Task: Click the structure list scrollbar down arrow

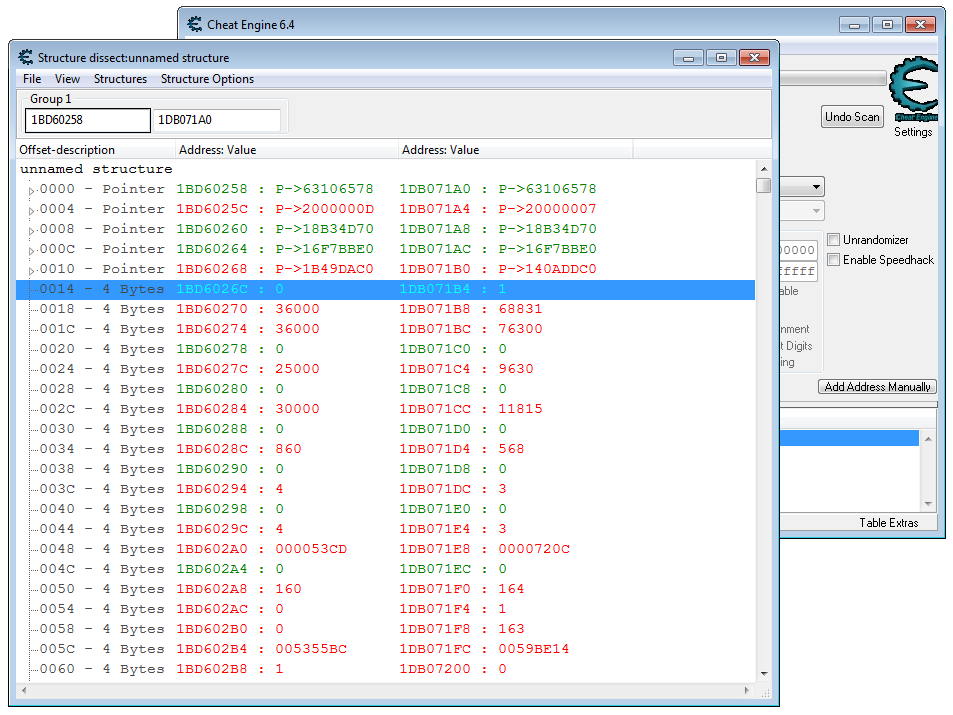Action: 764,674
